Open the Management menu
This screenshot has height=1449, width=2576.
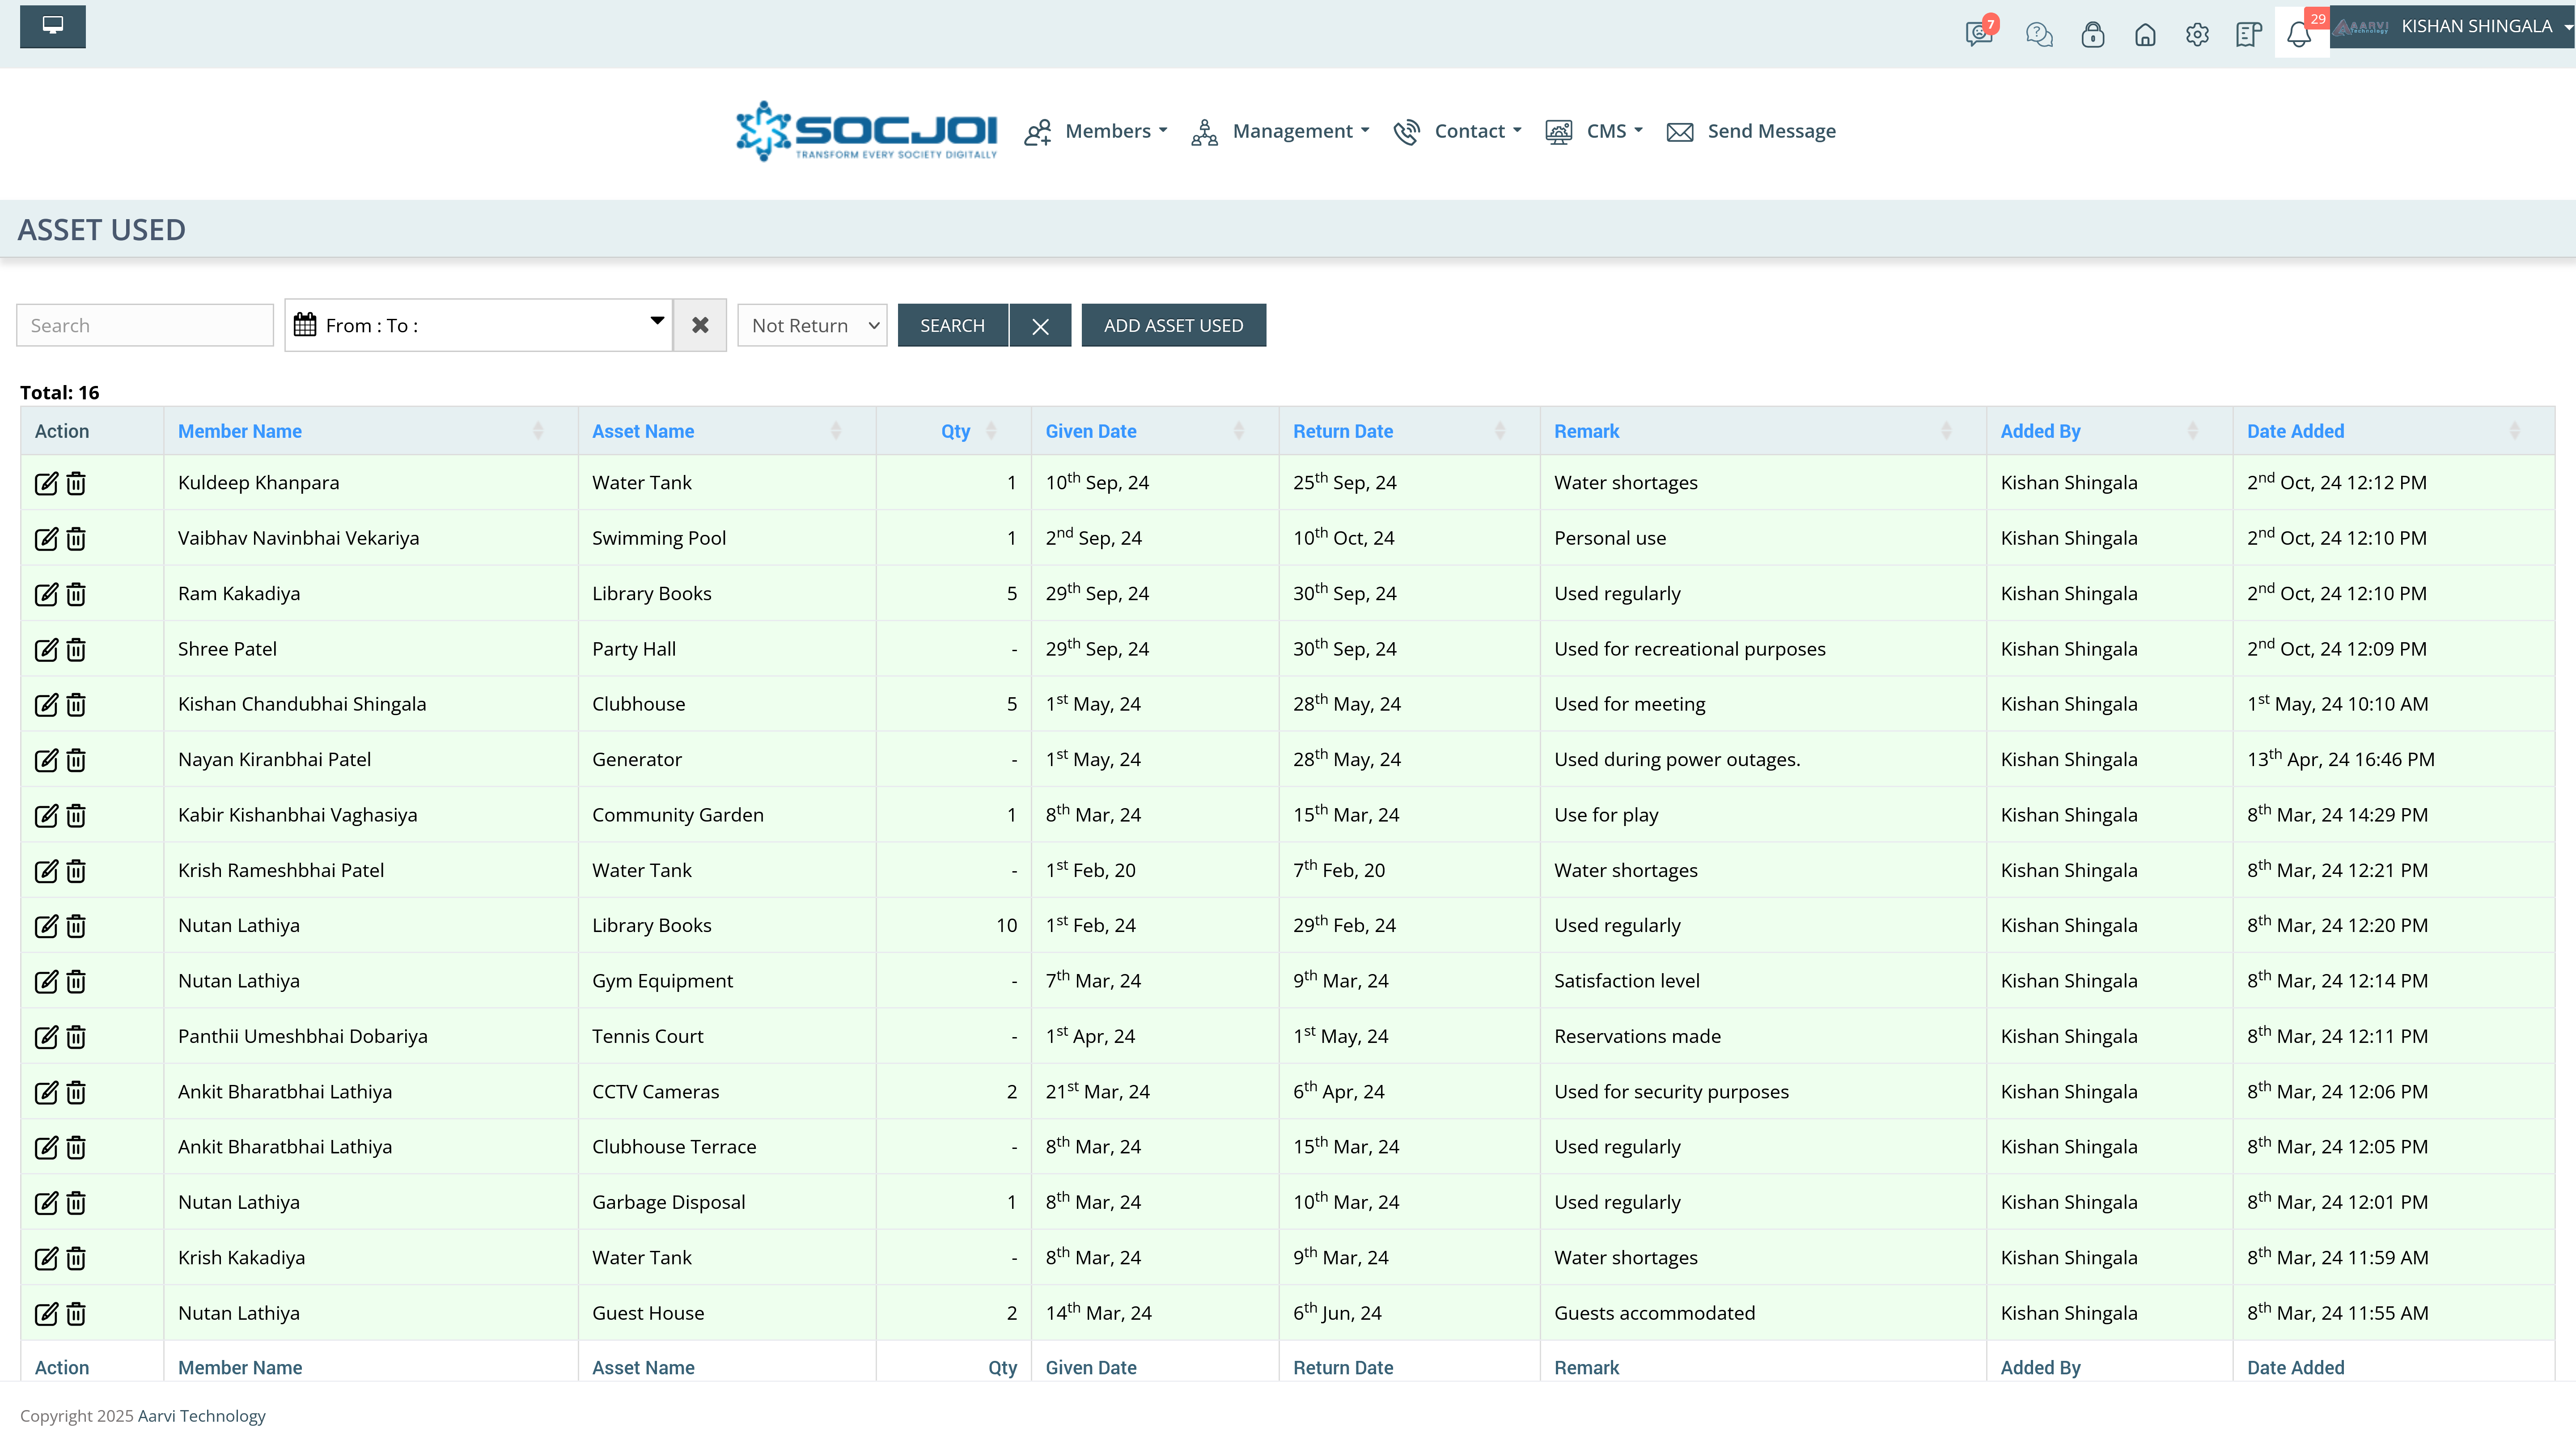1280,131
